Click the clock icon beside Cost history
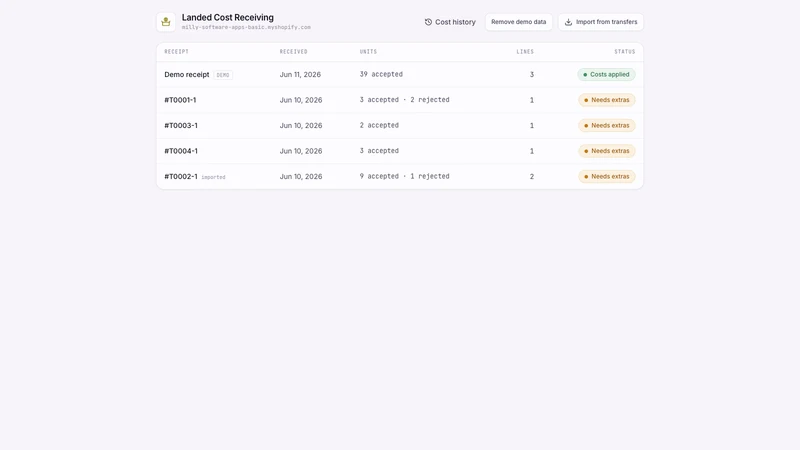The width and height of the screenshot is (800, 450). click(x=428, y=22)
